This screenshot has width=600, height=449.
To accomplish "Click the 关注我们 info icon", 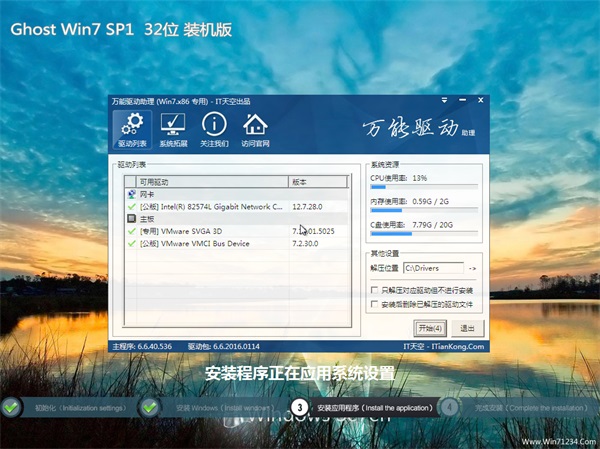I will (214, 126).
